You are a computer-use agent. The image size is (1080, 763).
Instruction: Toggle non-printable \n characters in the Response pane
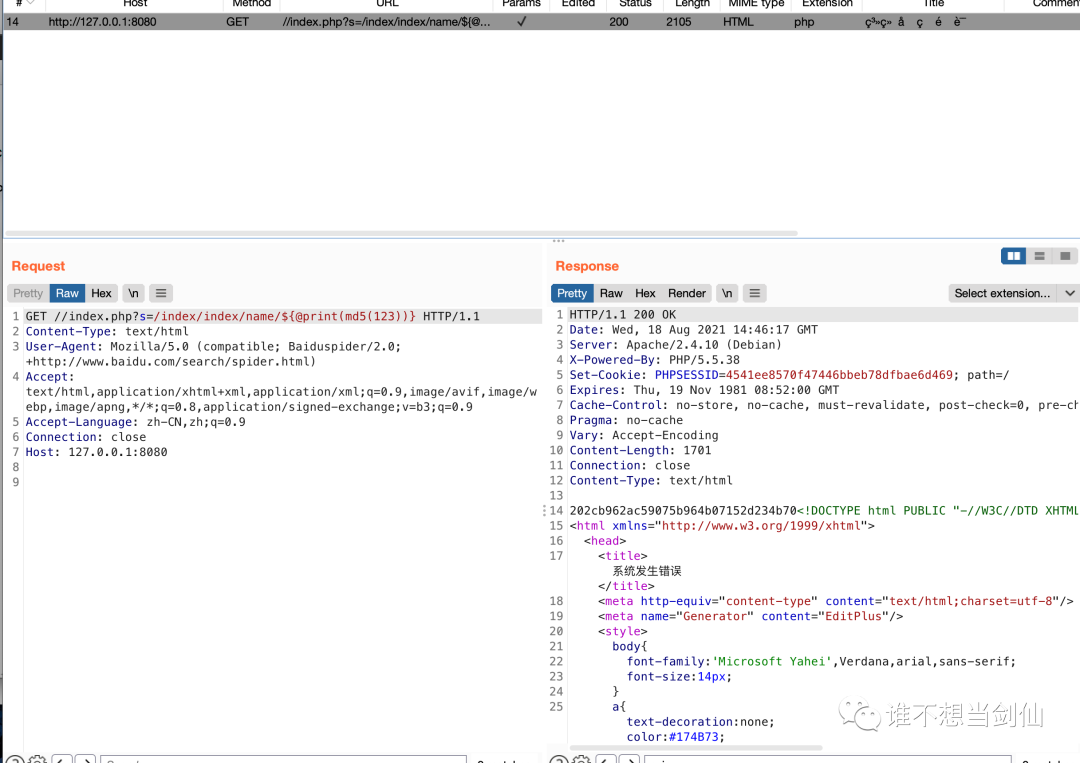point(727,293)
